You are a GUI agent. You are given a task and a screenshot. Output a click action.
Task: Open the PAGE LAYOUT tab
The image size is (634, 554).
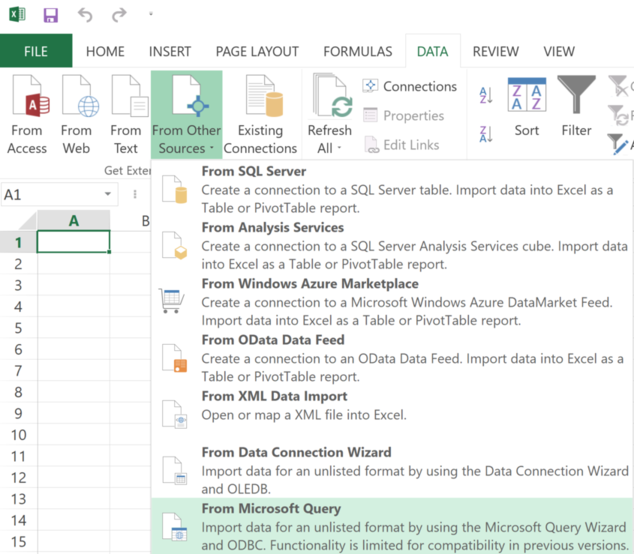tap(257, 51)
